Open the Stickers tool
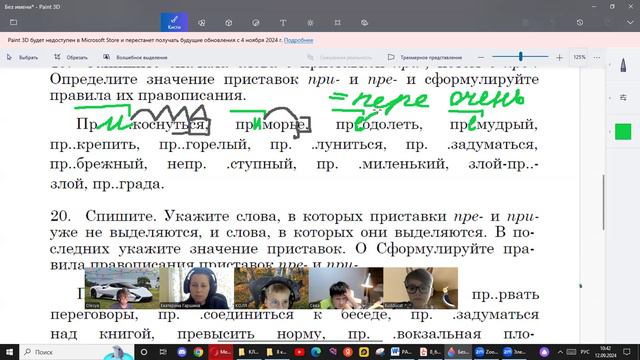This screenshot has width=640, height=360. tap(256, 23)
